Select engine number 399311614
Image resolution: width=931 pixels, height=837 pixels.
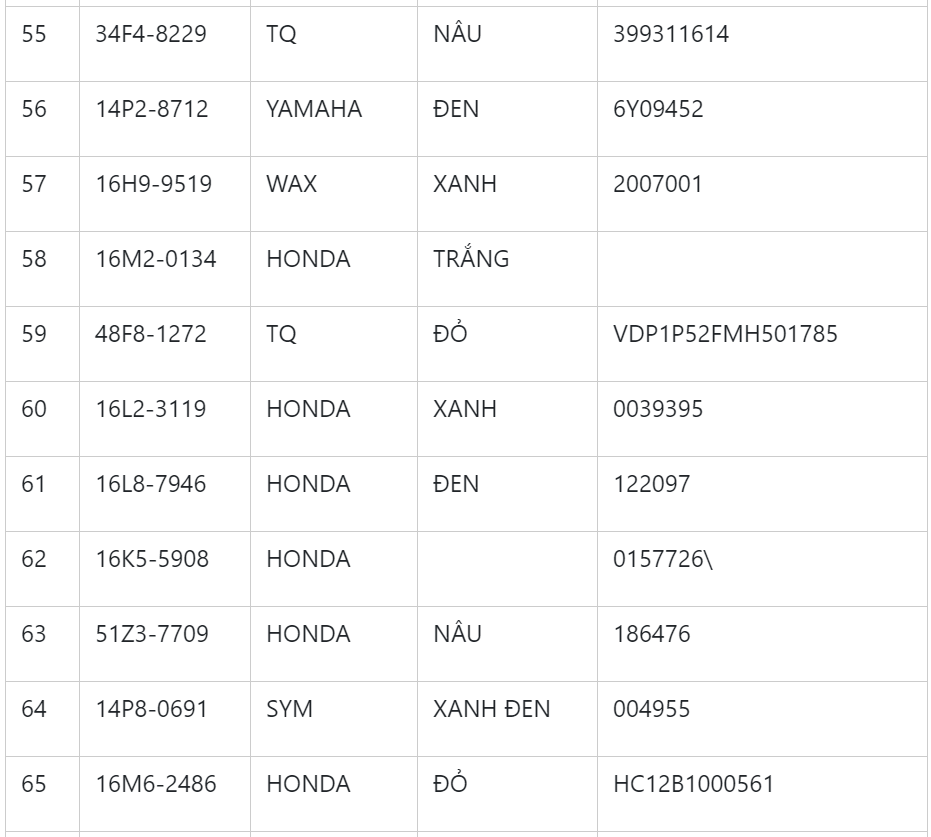671,35
